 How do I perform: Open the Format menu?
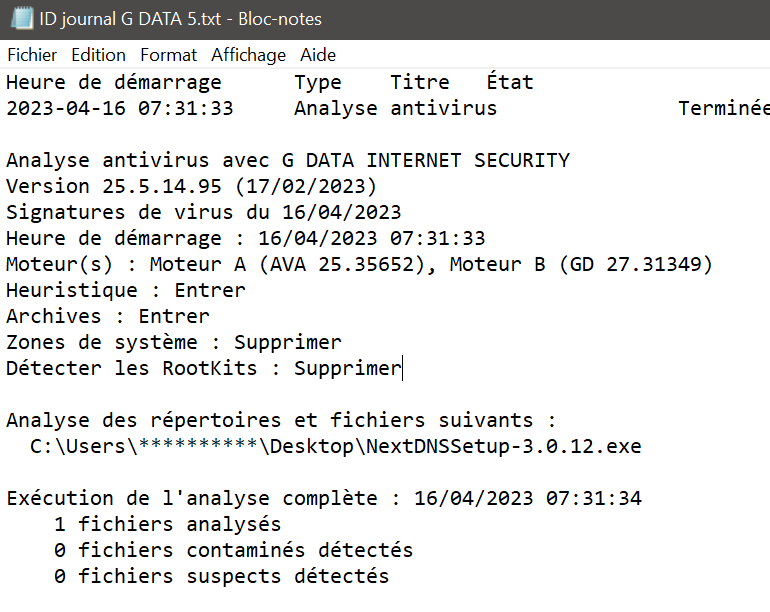tap(168, 55)
